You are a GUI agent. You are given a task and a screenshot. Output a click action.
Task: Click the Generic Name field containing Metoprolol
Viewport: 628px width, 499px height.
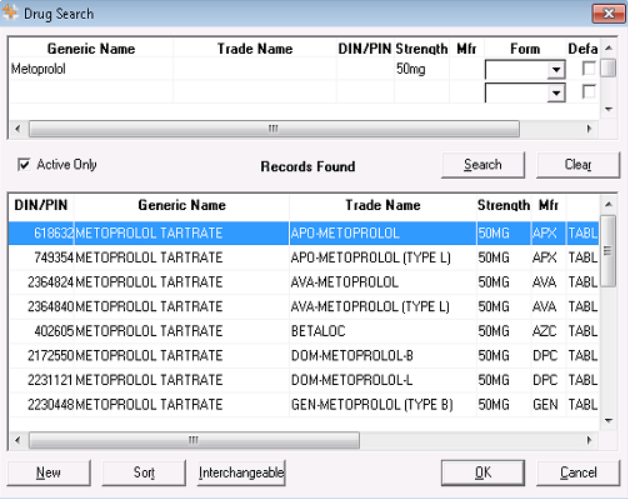(91, 69)
